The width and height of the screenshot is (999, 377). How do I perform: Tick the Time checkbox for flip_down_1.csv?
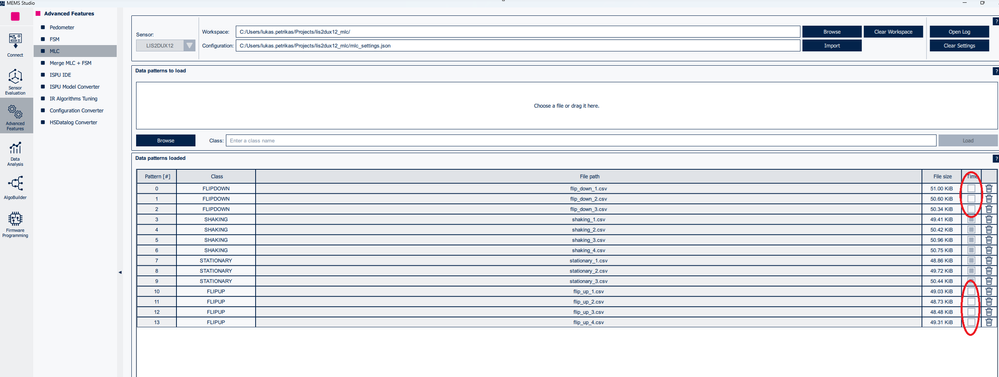point(971,188)
